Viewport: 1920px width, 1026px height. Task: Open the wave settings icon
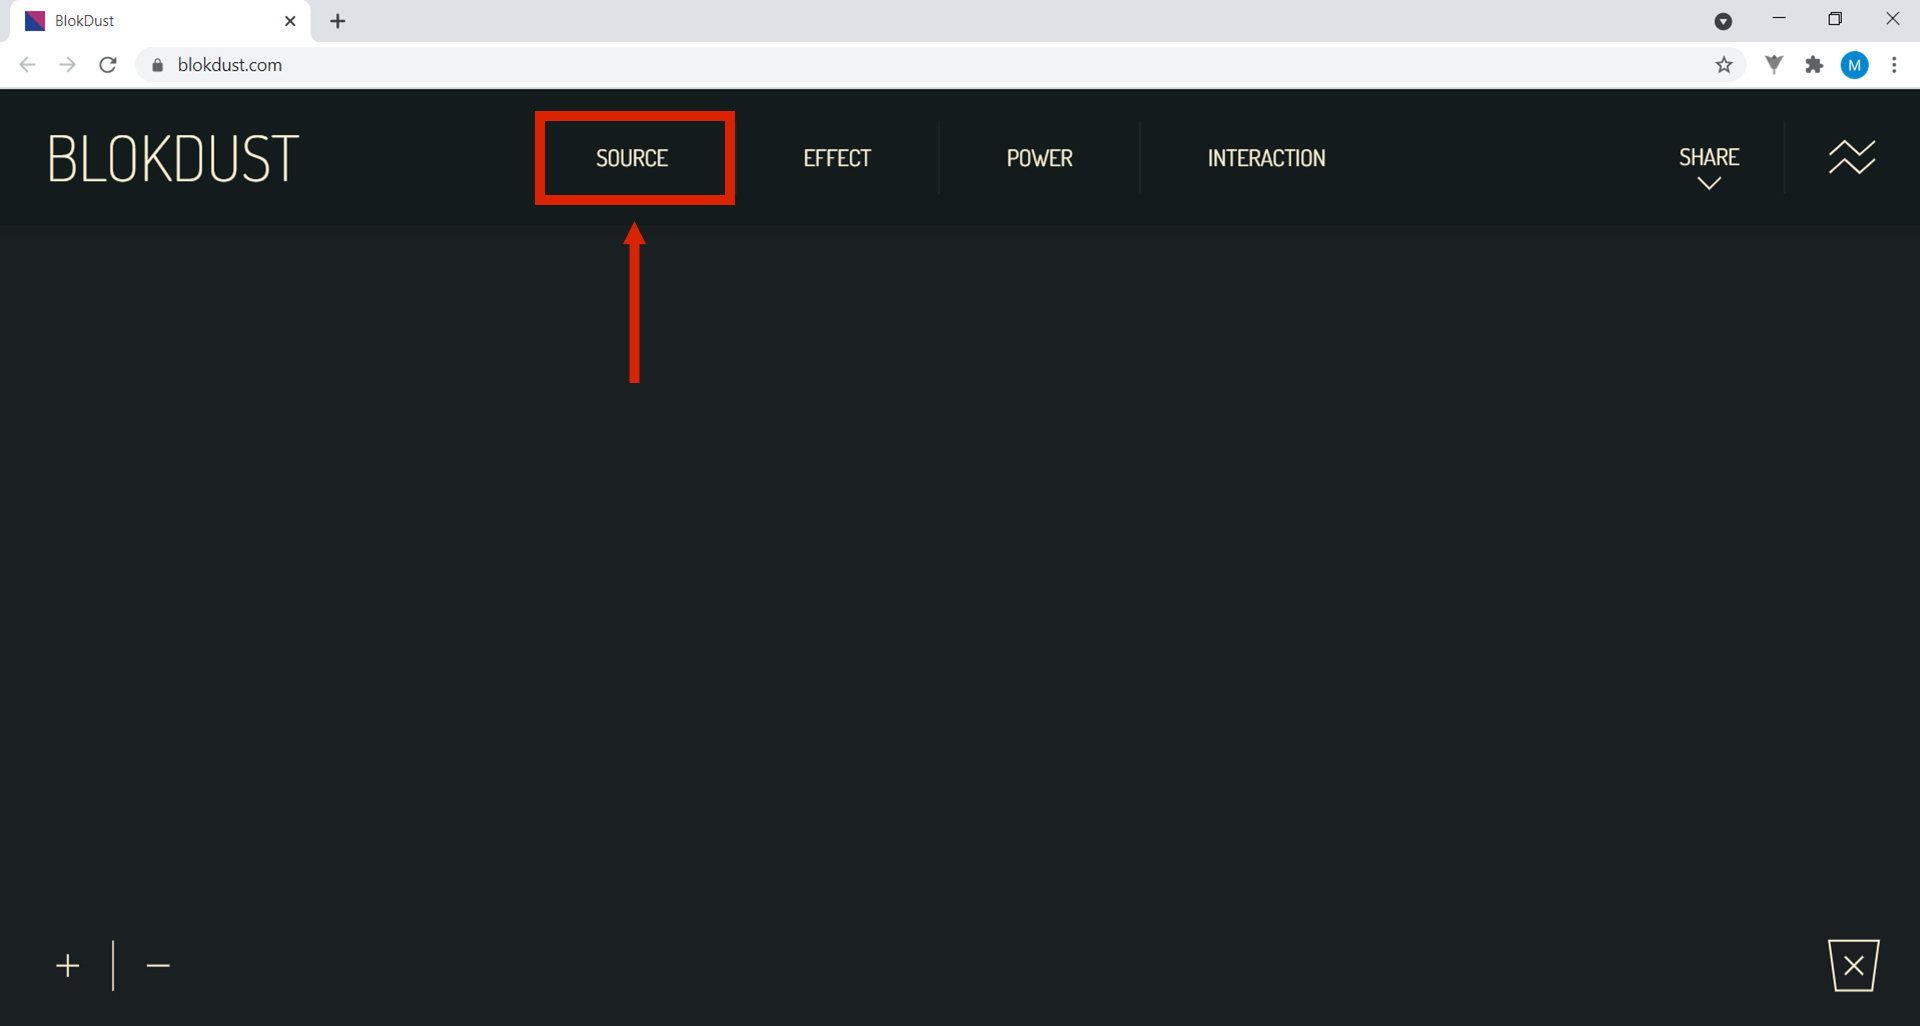coord(1852,157)
